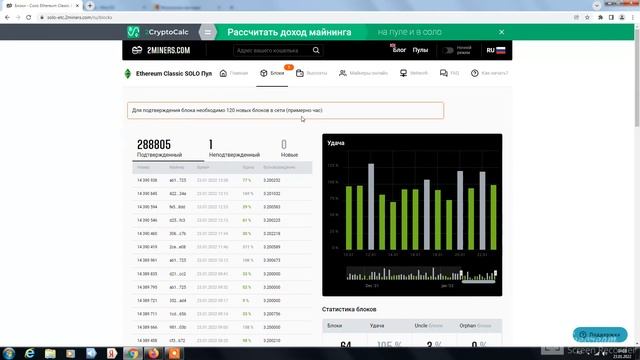Bookmark the page with the star icon

click(x=587, y=18)
